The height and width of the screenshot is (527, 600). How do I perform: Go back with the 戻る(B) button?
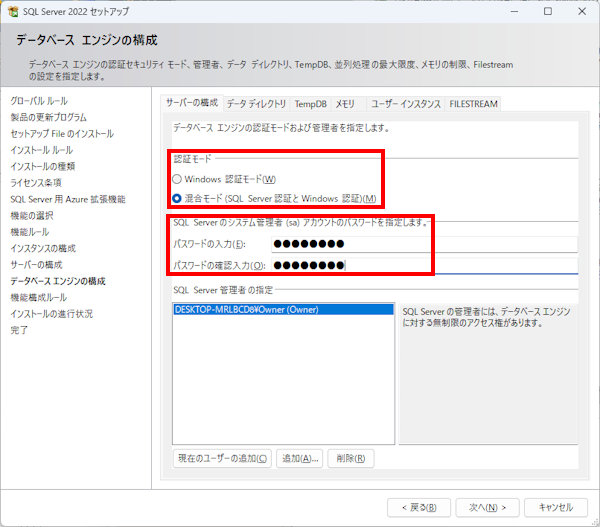pyautogui.click(x=419, y=507)
